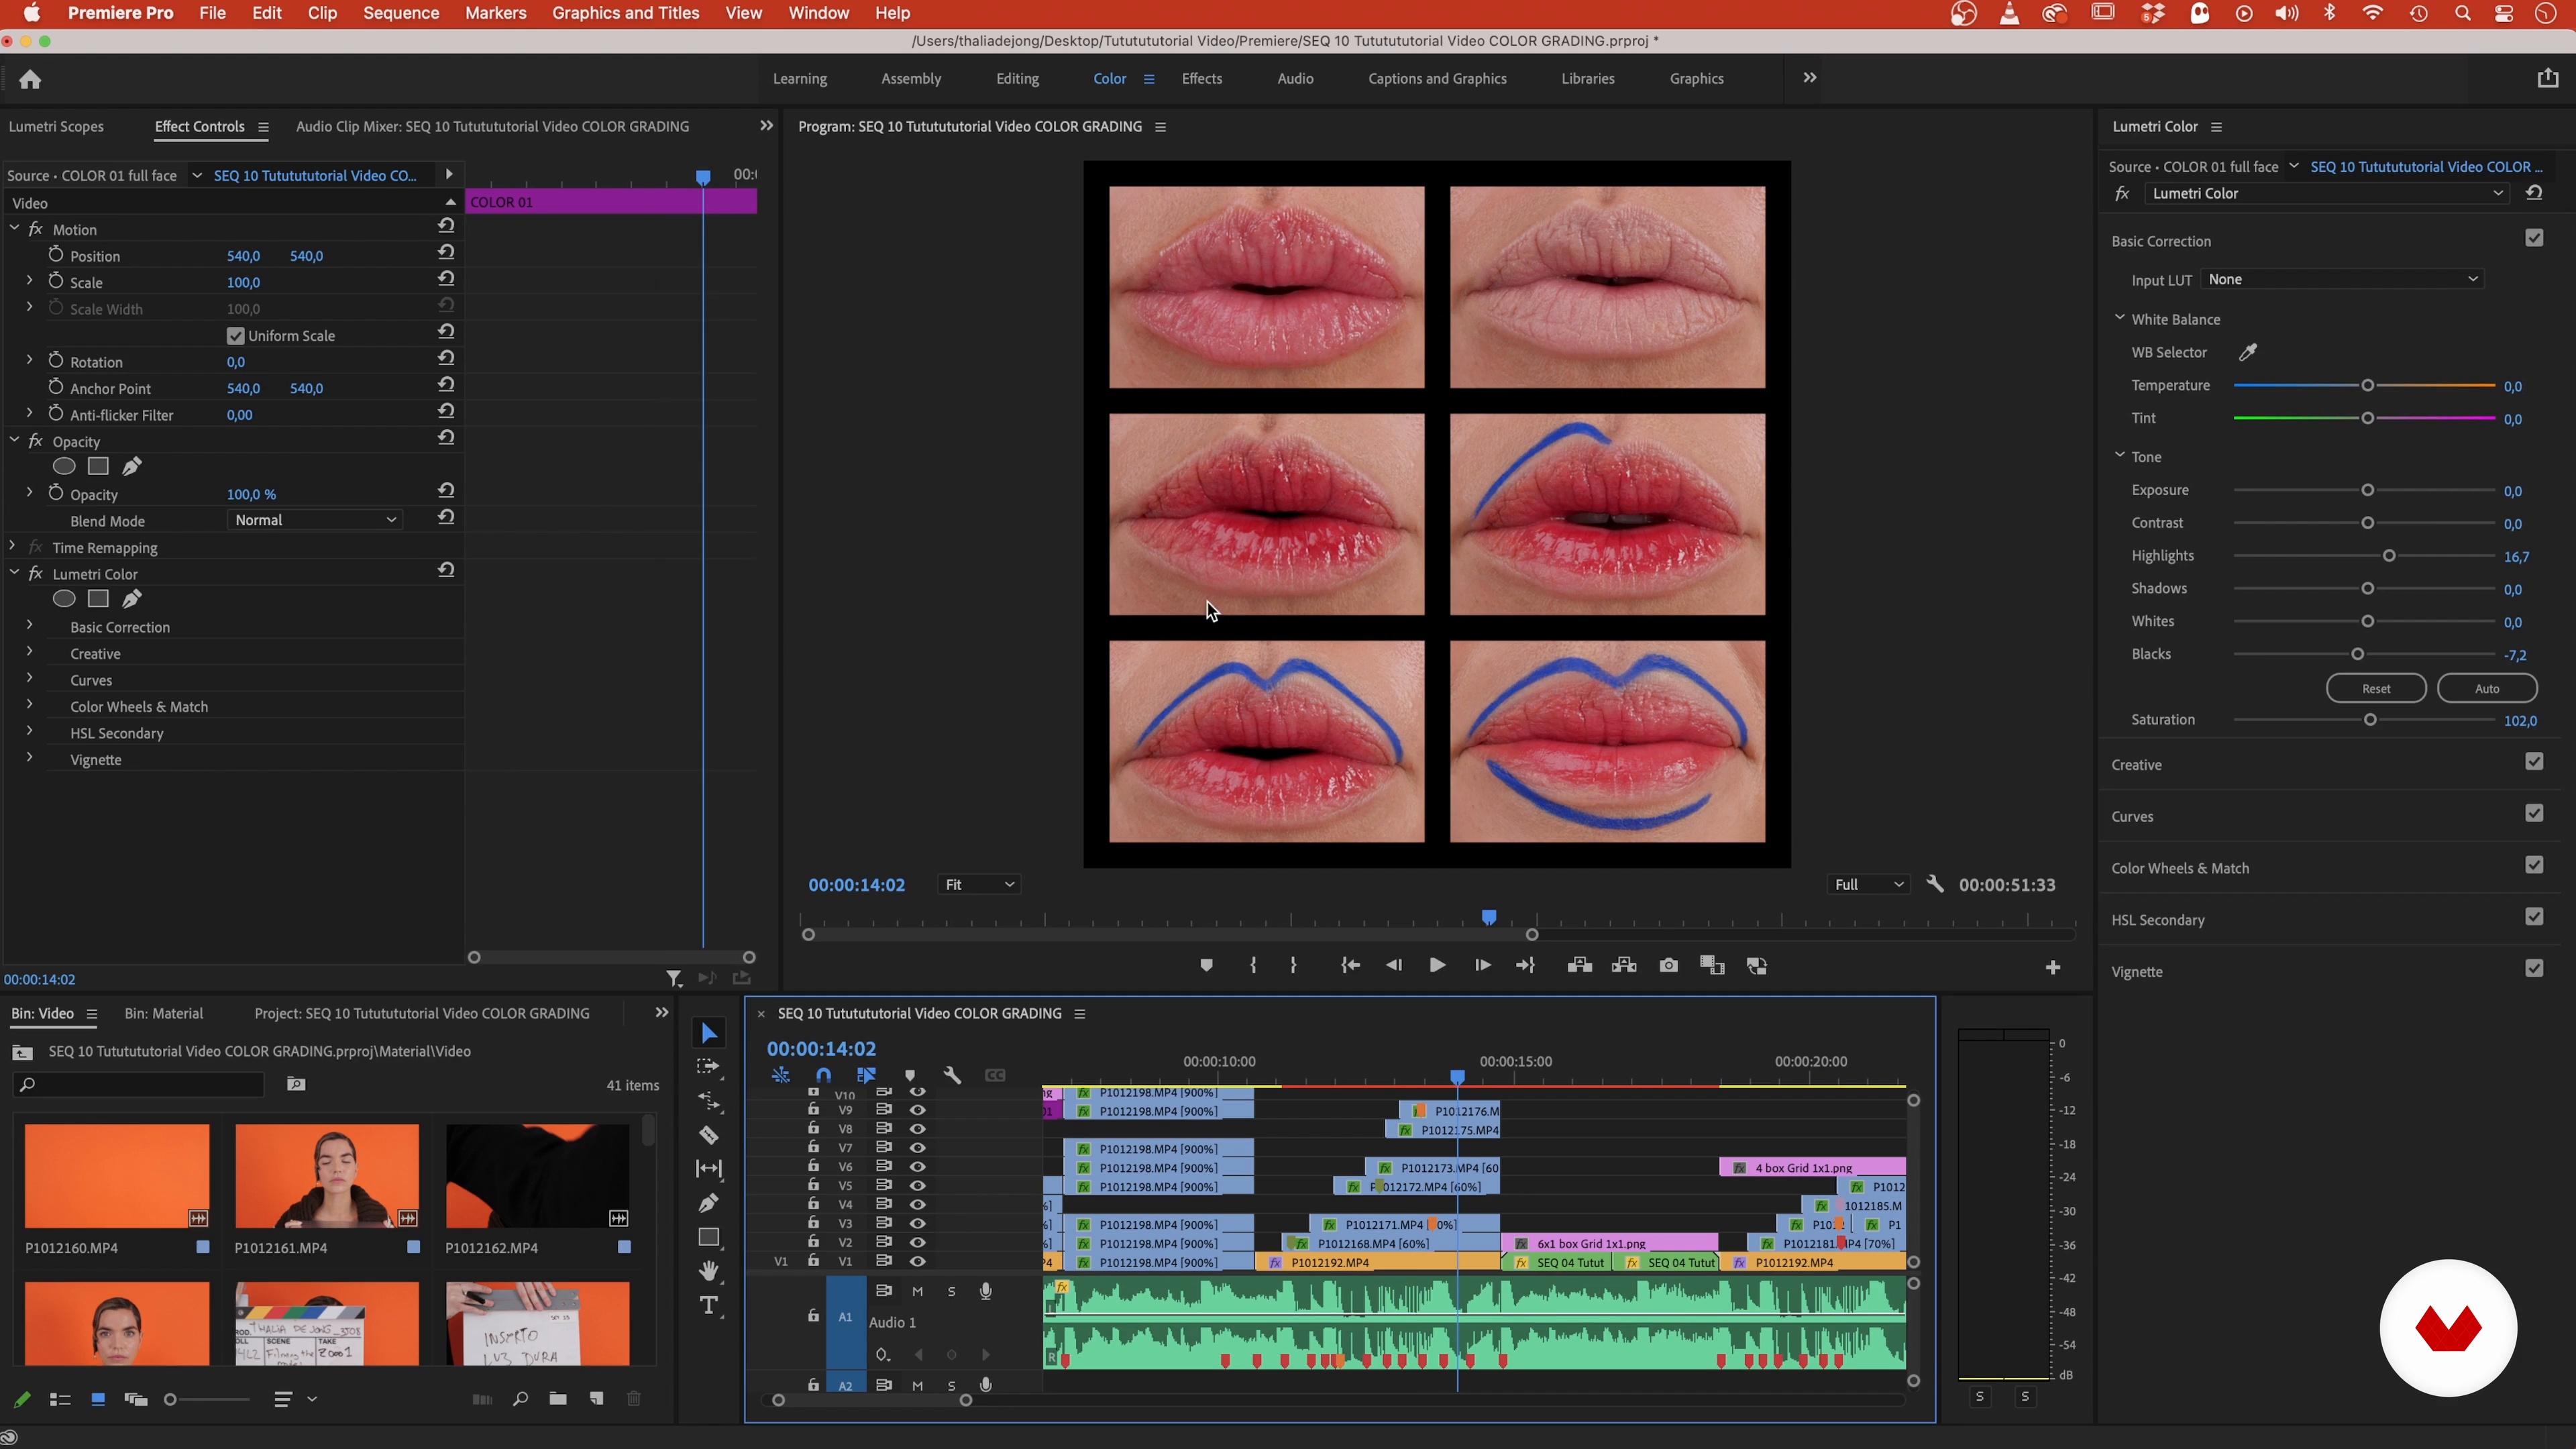
Task: Open program monitor wrench settings
Action: [1935, 884]
